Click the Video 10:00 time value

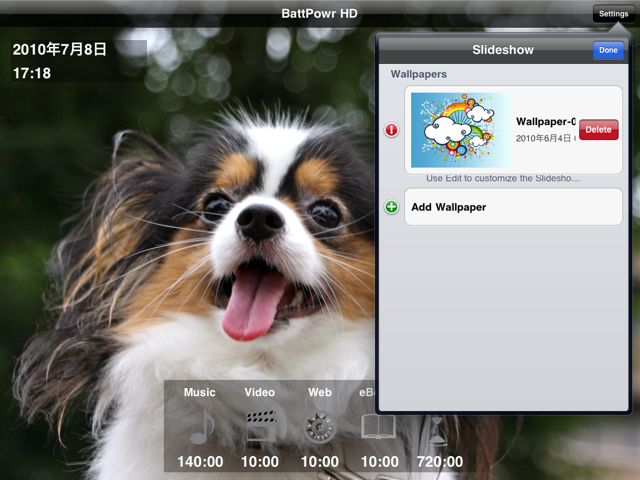tap(260, 462)
